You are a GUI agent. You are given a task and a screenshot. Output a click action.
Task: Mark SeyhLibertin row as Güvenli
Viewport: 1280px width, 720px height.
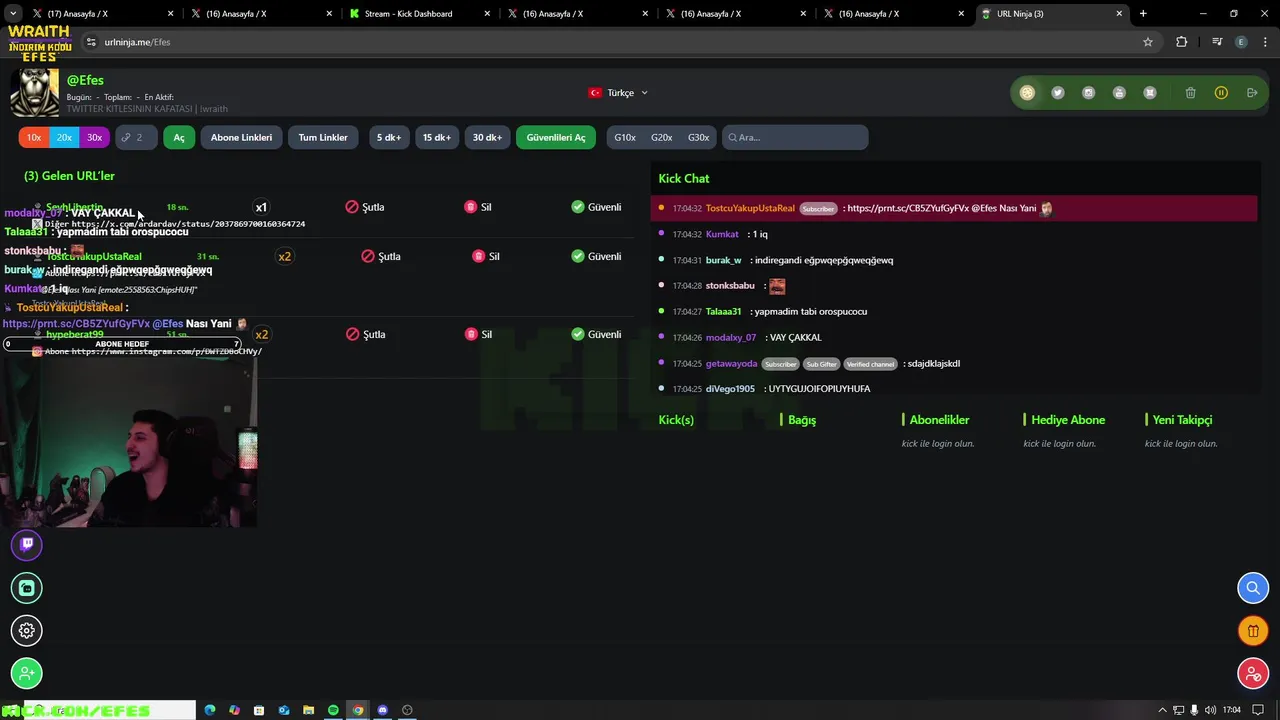click(x=596, y=207)
